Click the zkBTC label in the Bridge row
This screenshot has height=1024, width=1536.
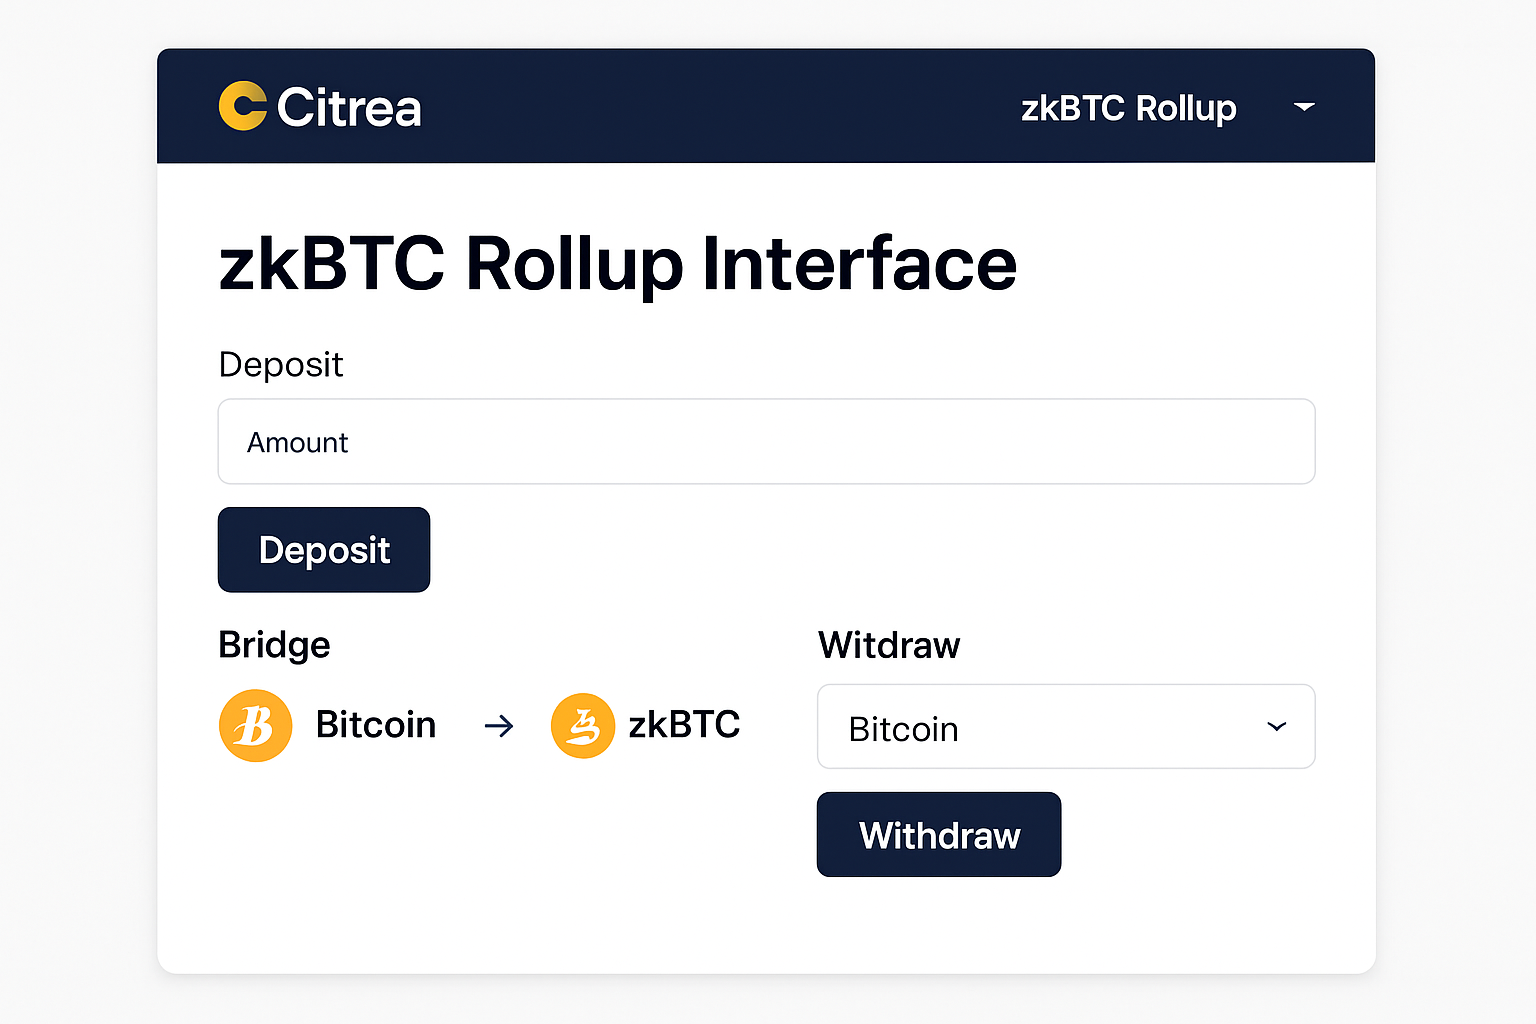[x=684, y=724]
